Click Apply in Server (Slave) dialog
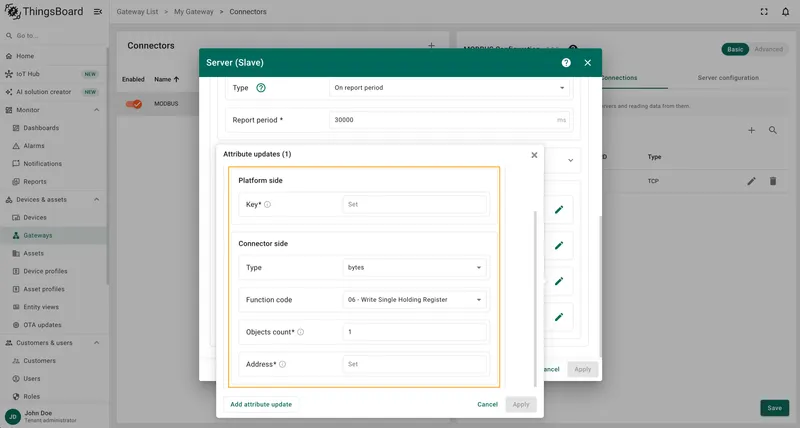800x428 pixels. coord(583,369)
